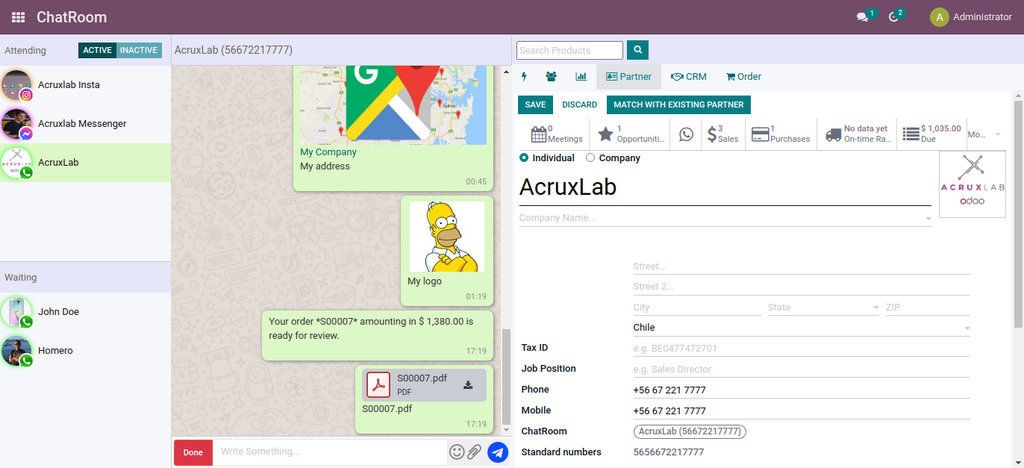This screenshot has width=1024, height=468.
Task: Click the Street 2 input field
Action: (x=801, y=287)
